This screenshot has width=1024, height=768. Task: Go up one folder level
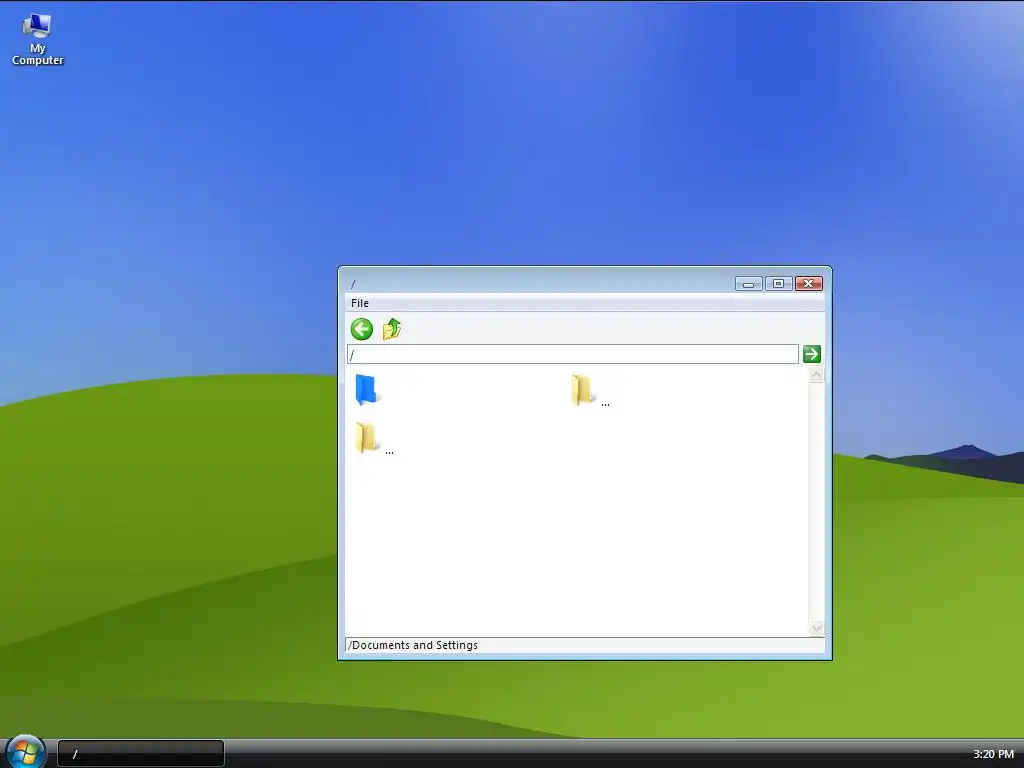(392, 329)
